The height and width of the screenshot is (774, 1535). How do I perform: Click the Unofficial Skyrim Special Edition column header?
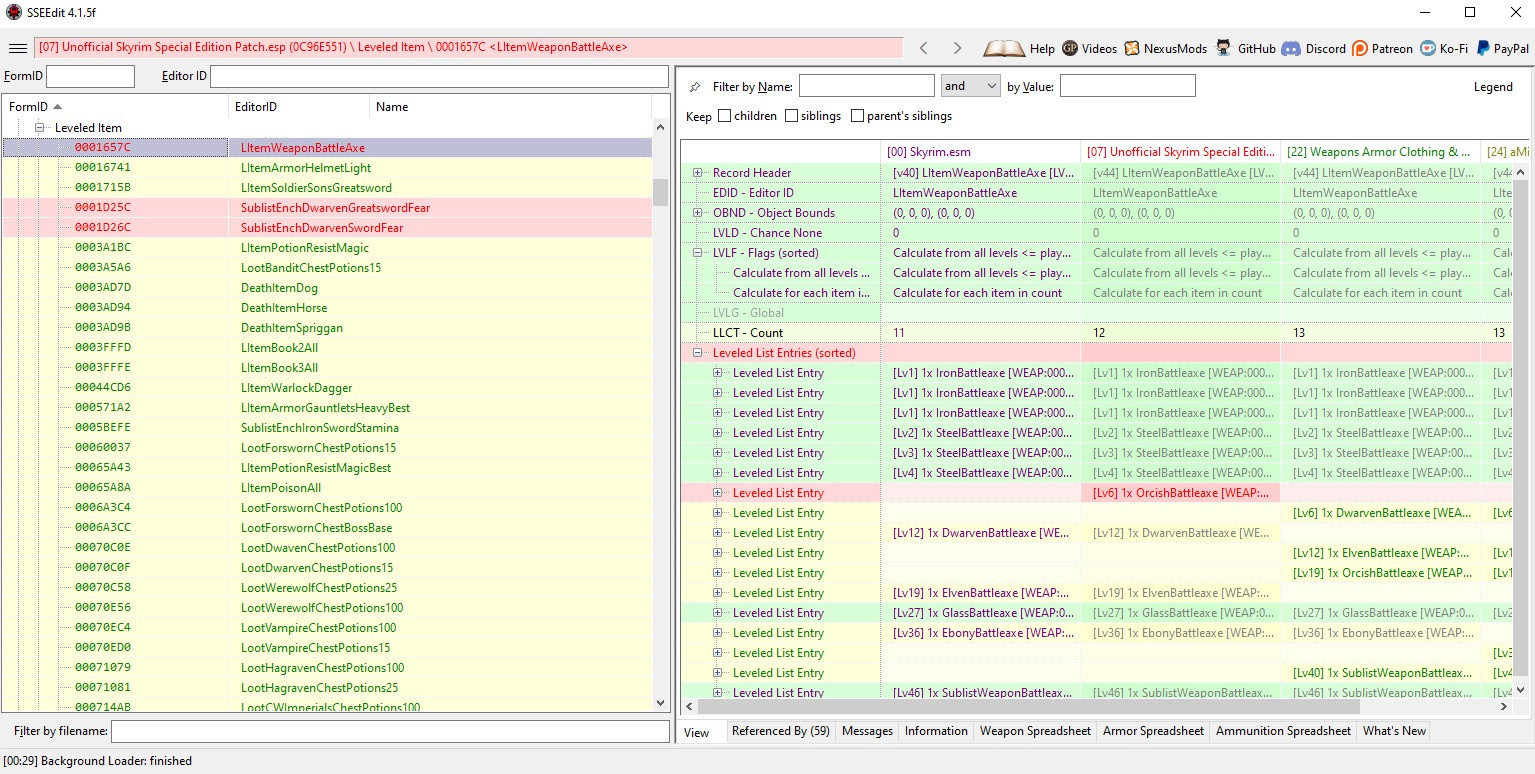coord(1180,152)
